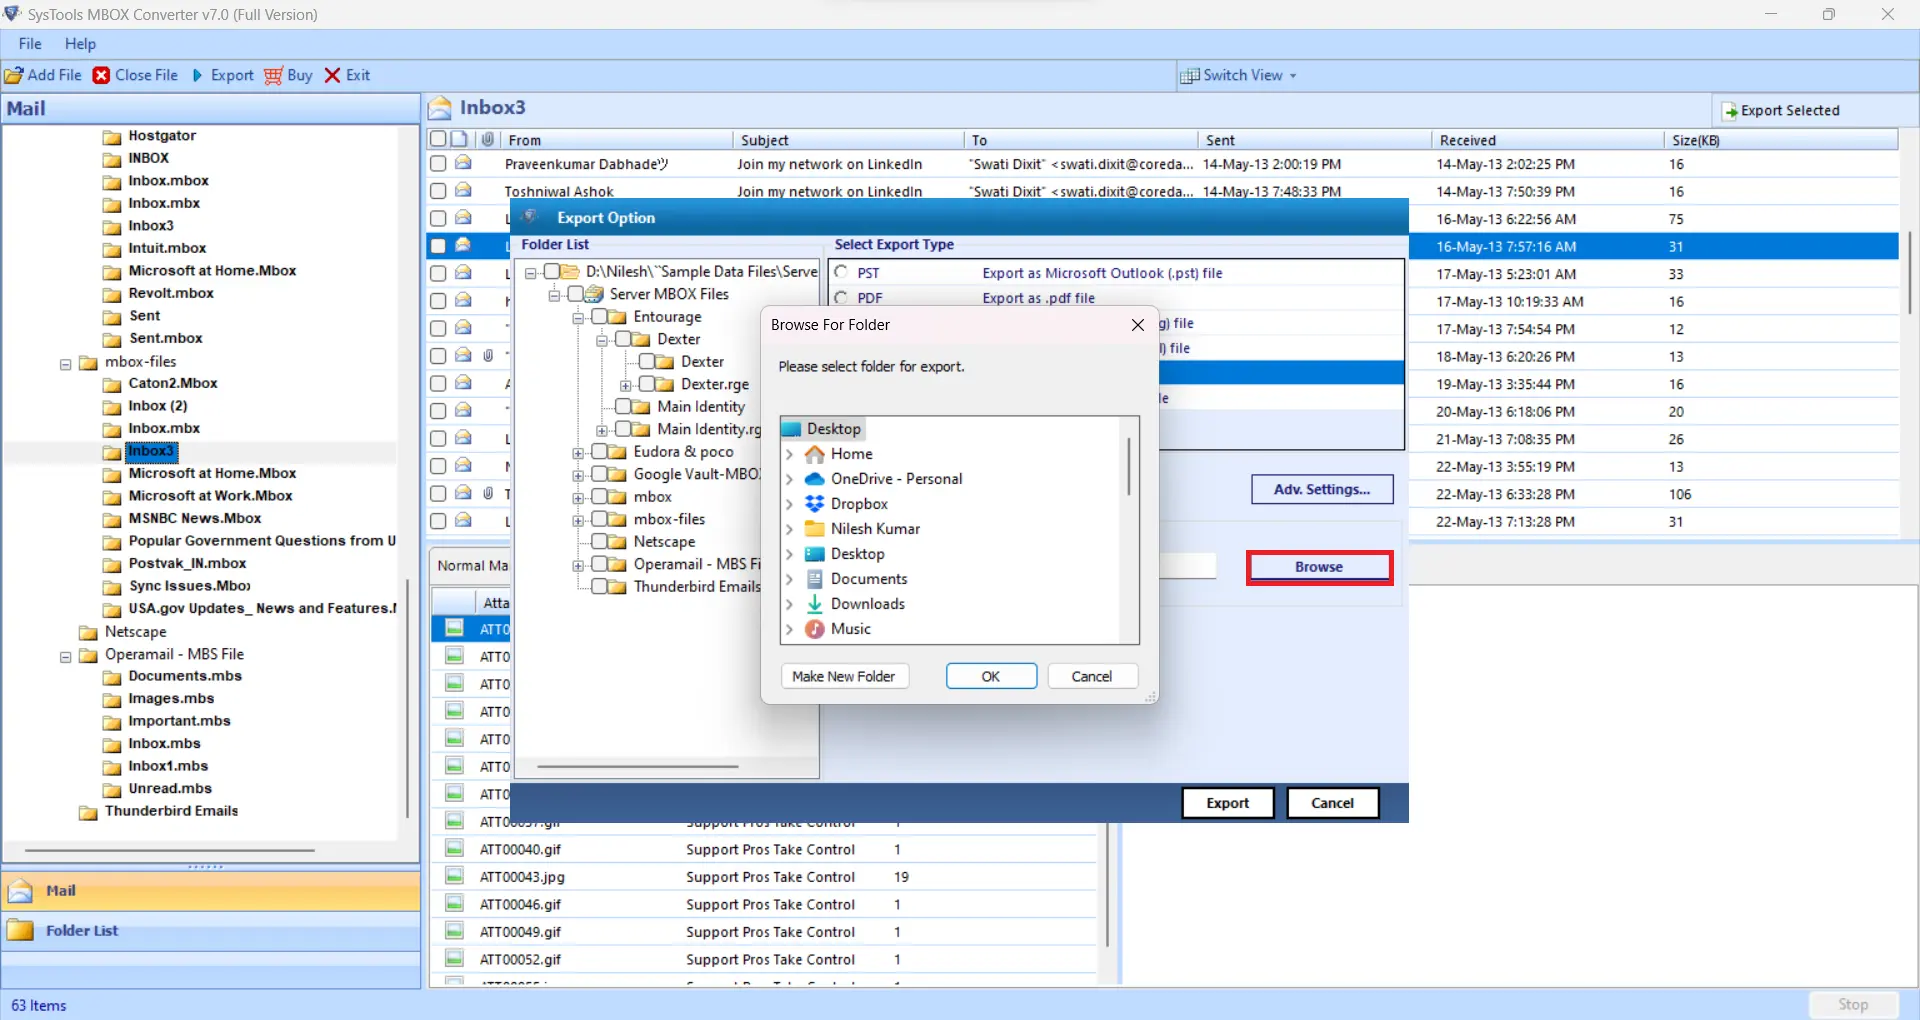Click the Mail tree horizontal scrollbar
Screen dimensions: 1920x1020
(170, 851)
